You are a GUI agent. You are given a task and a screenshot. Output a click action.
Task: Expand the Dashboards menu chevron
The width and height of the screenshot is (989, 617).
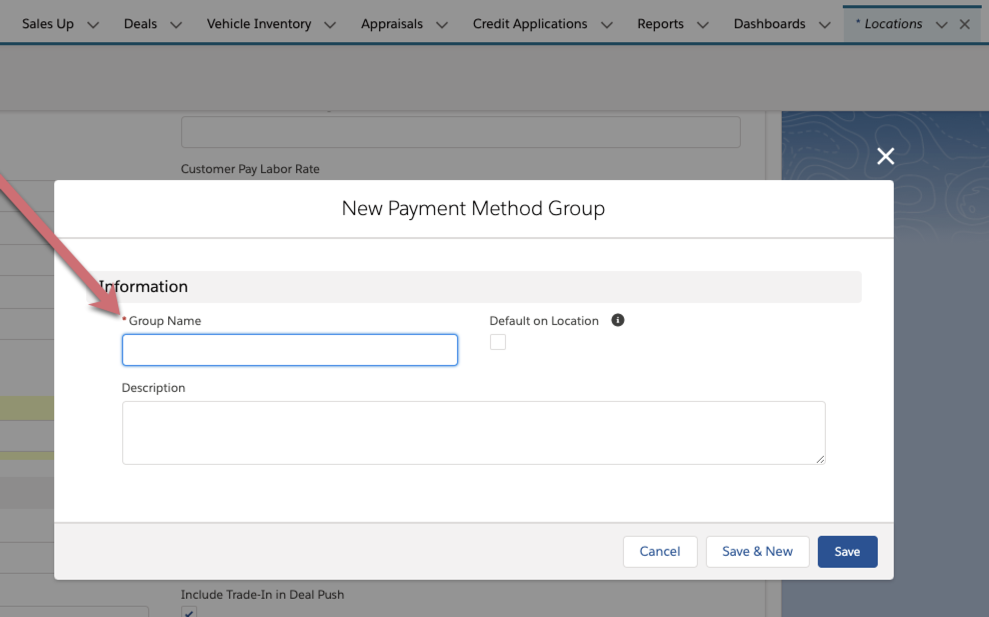click(x=824, y=25)
